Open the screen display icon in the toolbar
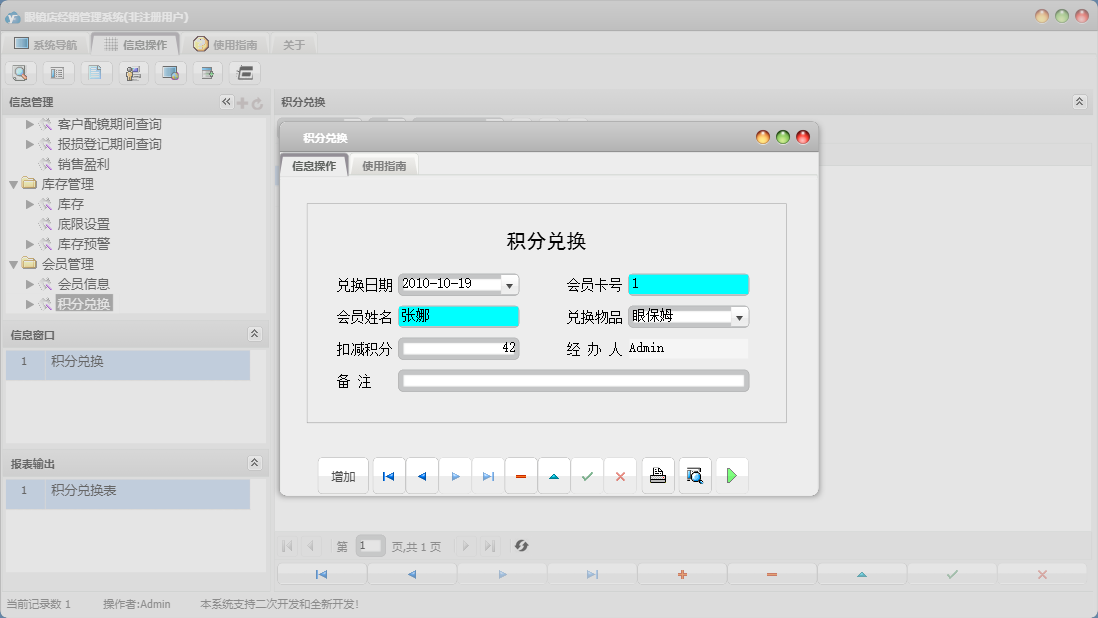 point(170,72)
